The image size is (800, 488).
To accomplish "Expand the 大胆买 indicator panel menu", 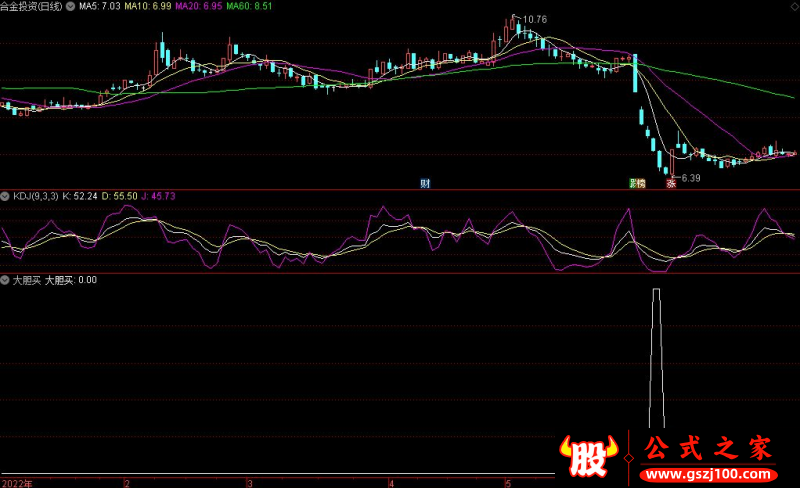I will click(6, 280).
